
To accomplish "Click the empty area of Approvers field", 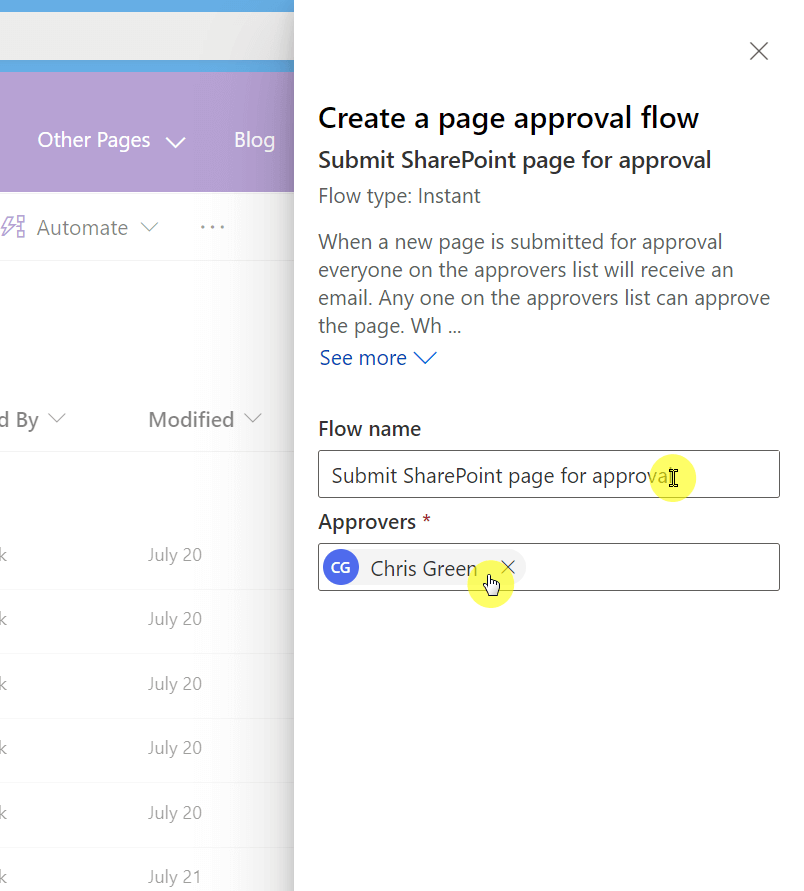I will click(x=652, y=567).
